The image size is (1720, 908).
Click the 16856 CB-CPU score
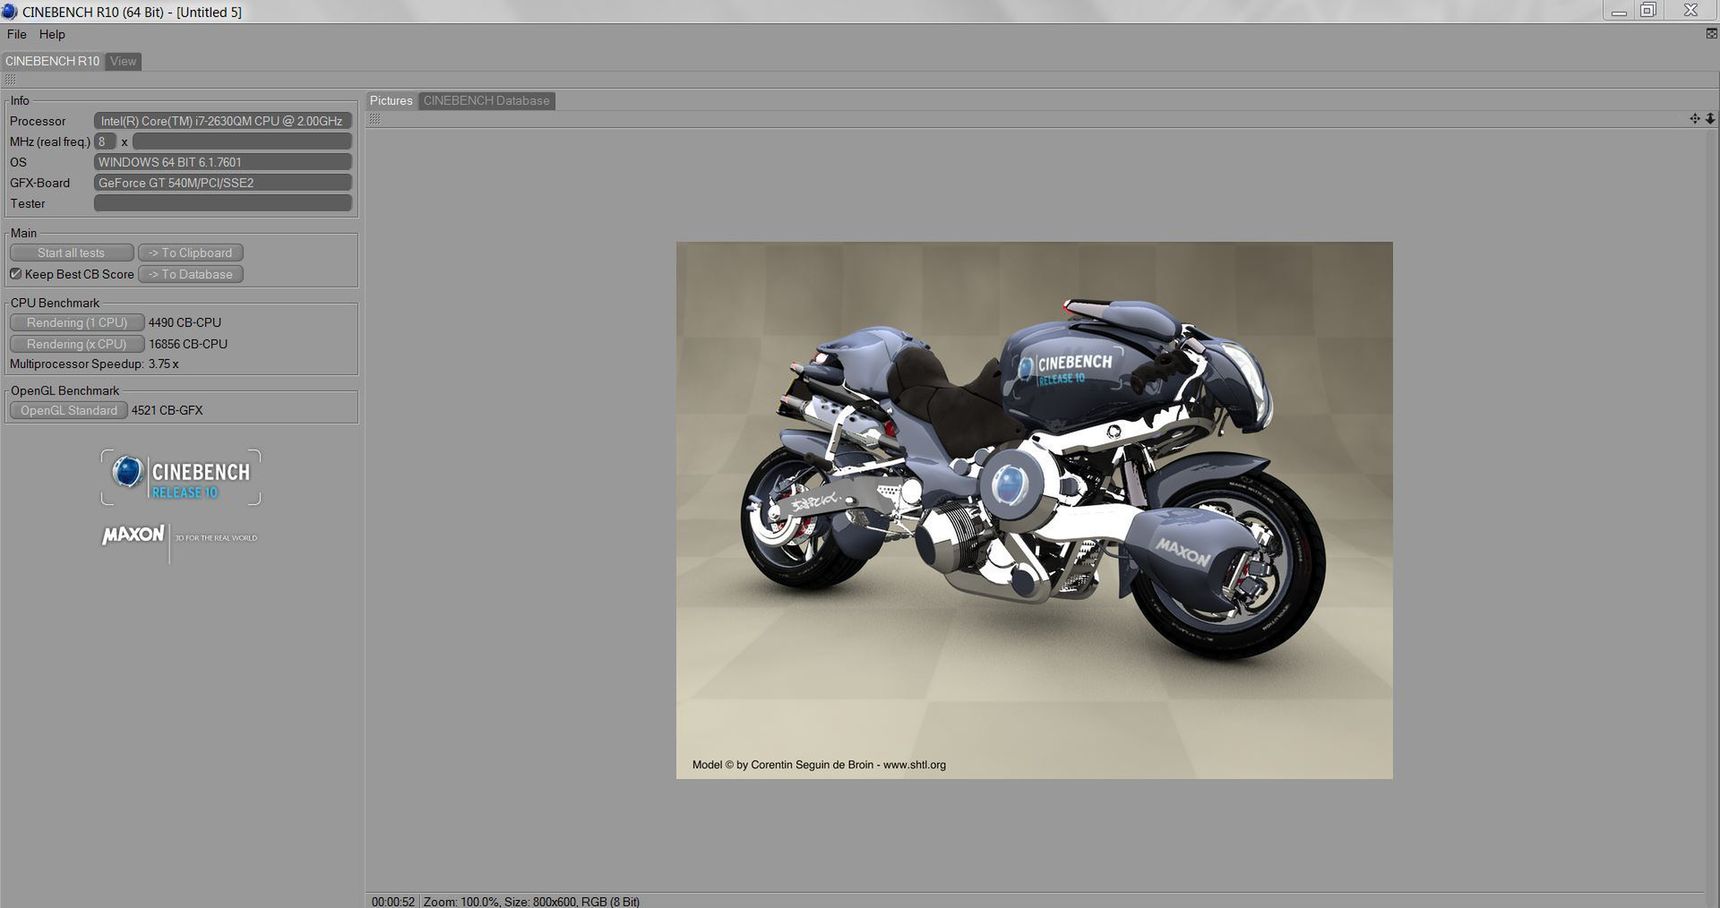click(x=188, y=344)
